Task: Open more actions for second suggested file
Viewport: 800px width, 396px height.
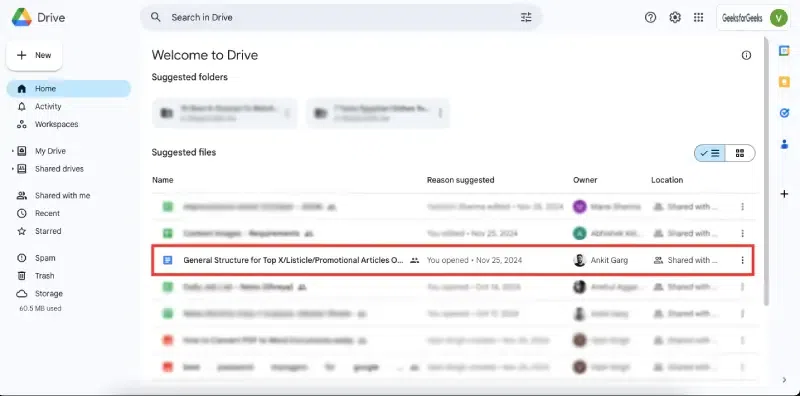Action: click(x=742, y=234)
